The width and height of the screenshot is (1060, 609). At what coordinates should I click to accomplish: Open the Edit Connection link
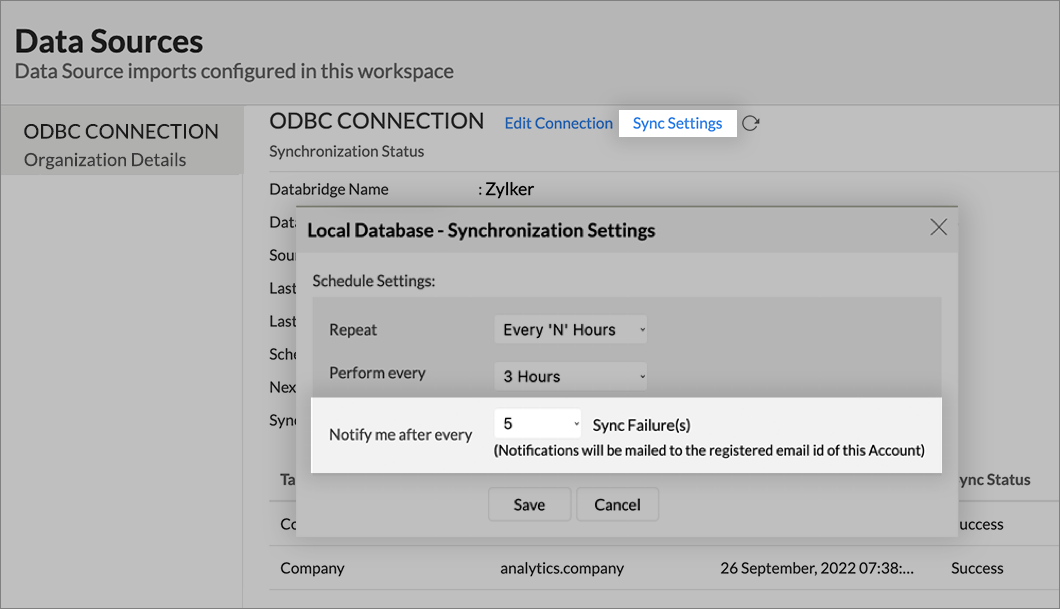tap(558, 123)
